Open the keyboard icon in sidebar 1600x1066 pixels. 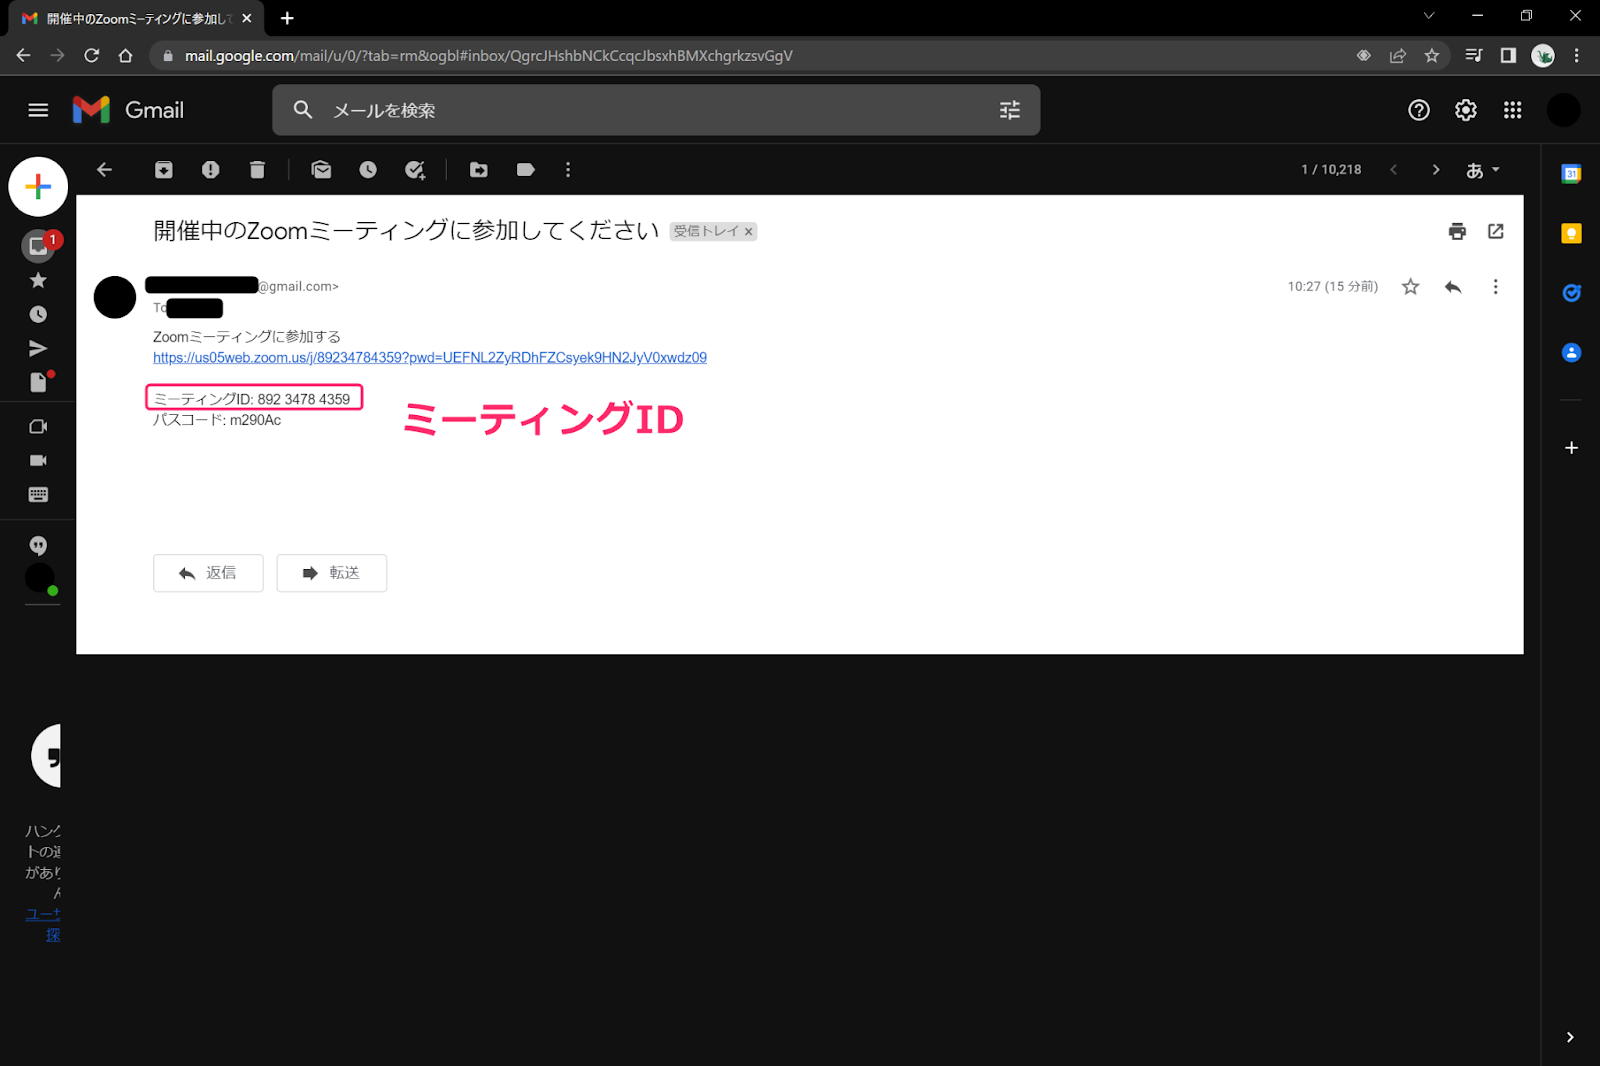[x=38, y=495]
